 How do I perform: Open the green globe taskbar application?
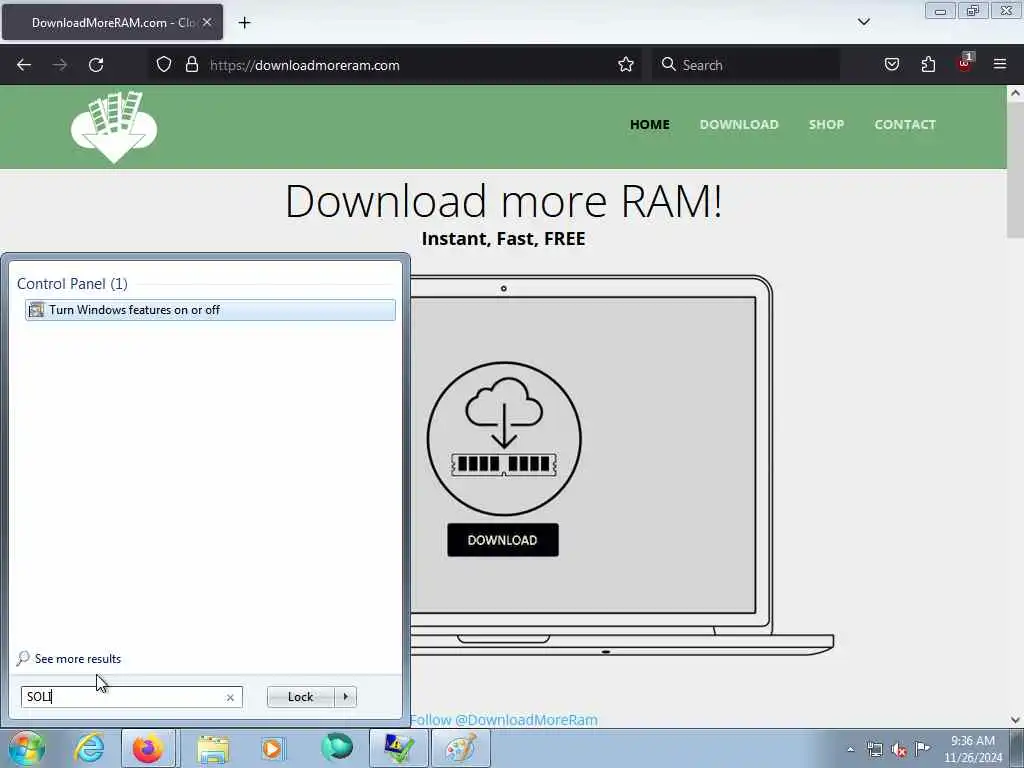337,747
